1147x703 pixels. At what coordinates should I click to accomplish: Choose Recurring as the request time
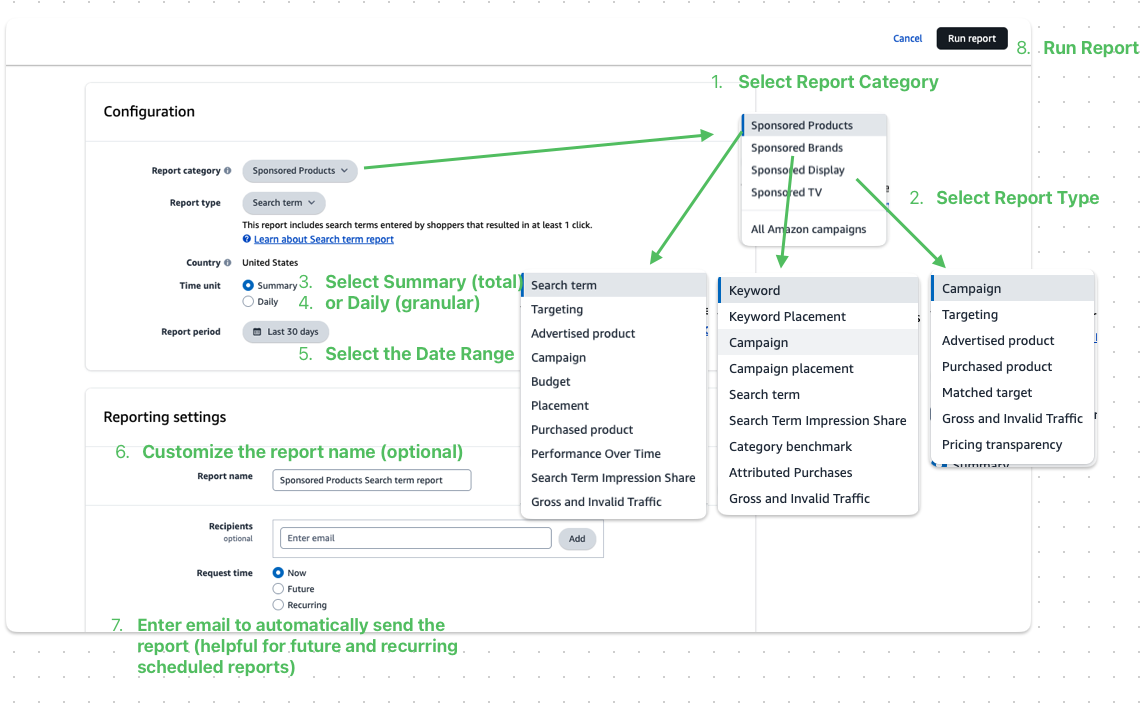pos(278,605)
